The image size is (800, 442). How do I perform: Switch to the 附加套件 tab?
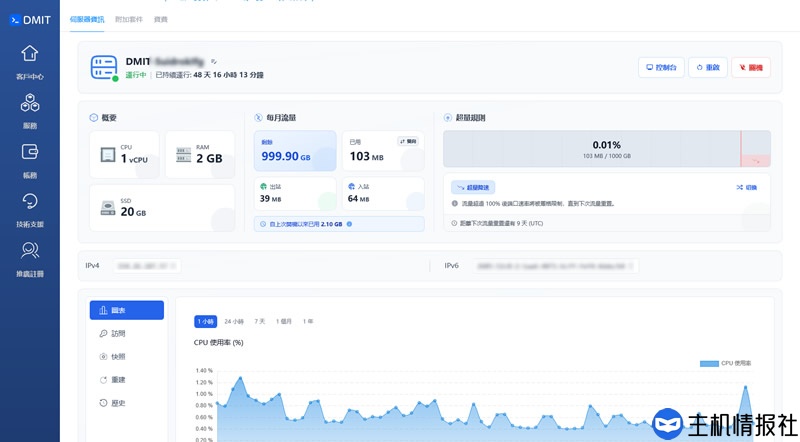coord(129,19)
